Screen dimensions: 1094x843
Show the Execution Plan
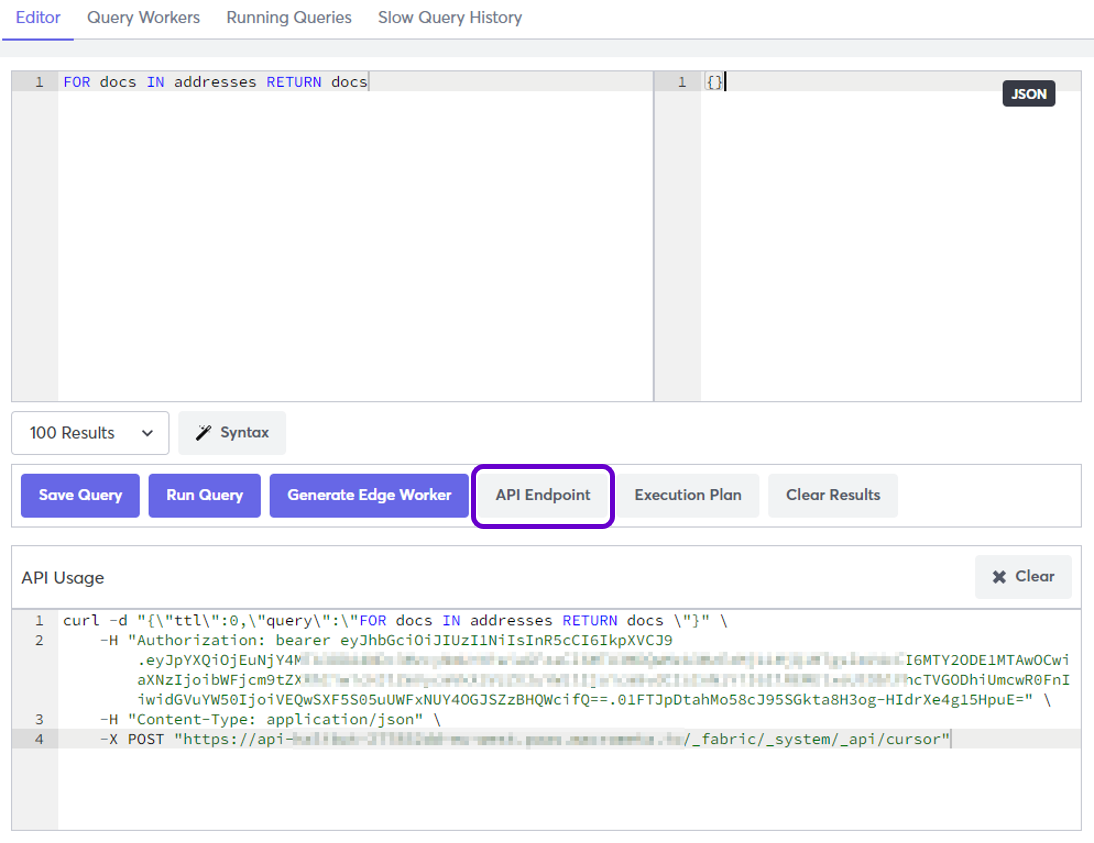[687, 495]
